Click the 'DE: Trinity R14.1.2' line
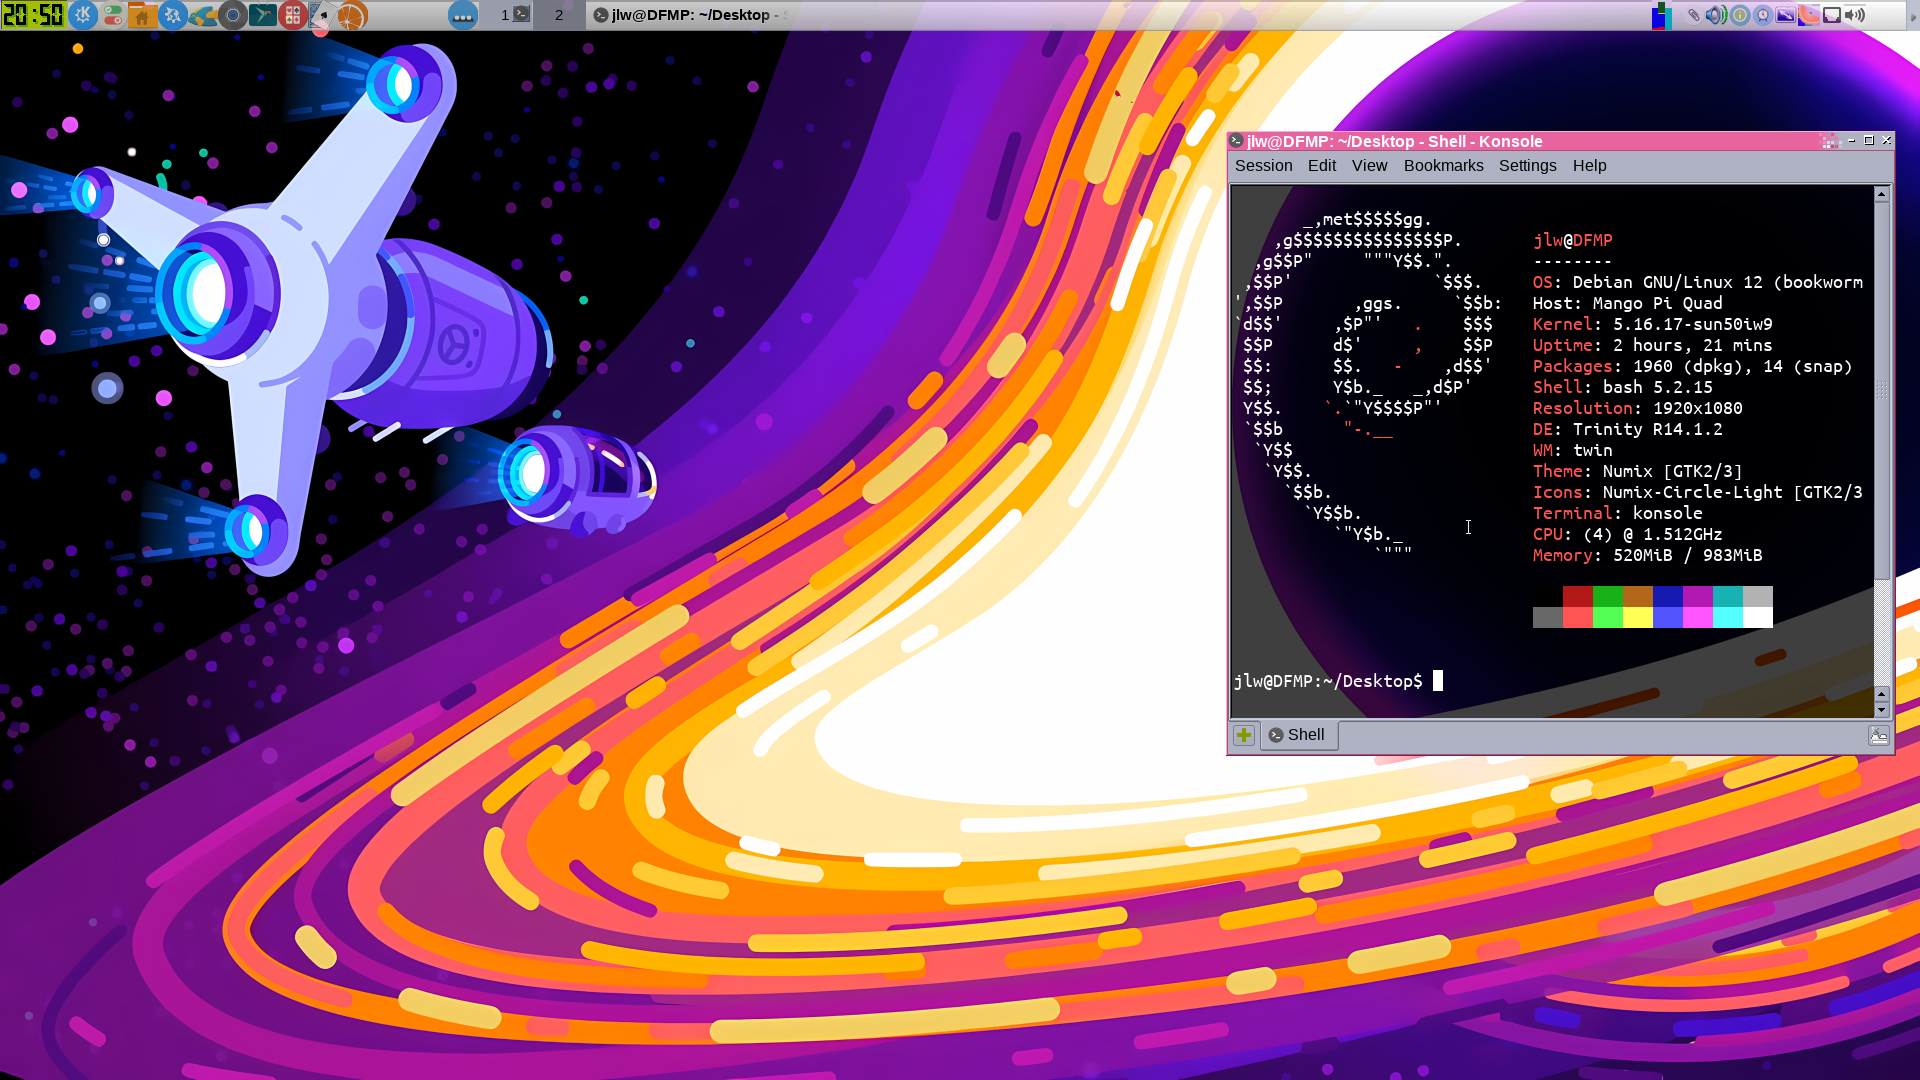 coord(1627,429)
